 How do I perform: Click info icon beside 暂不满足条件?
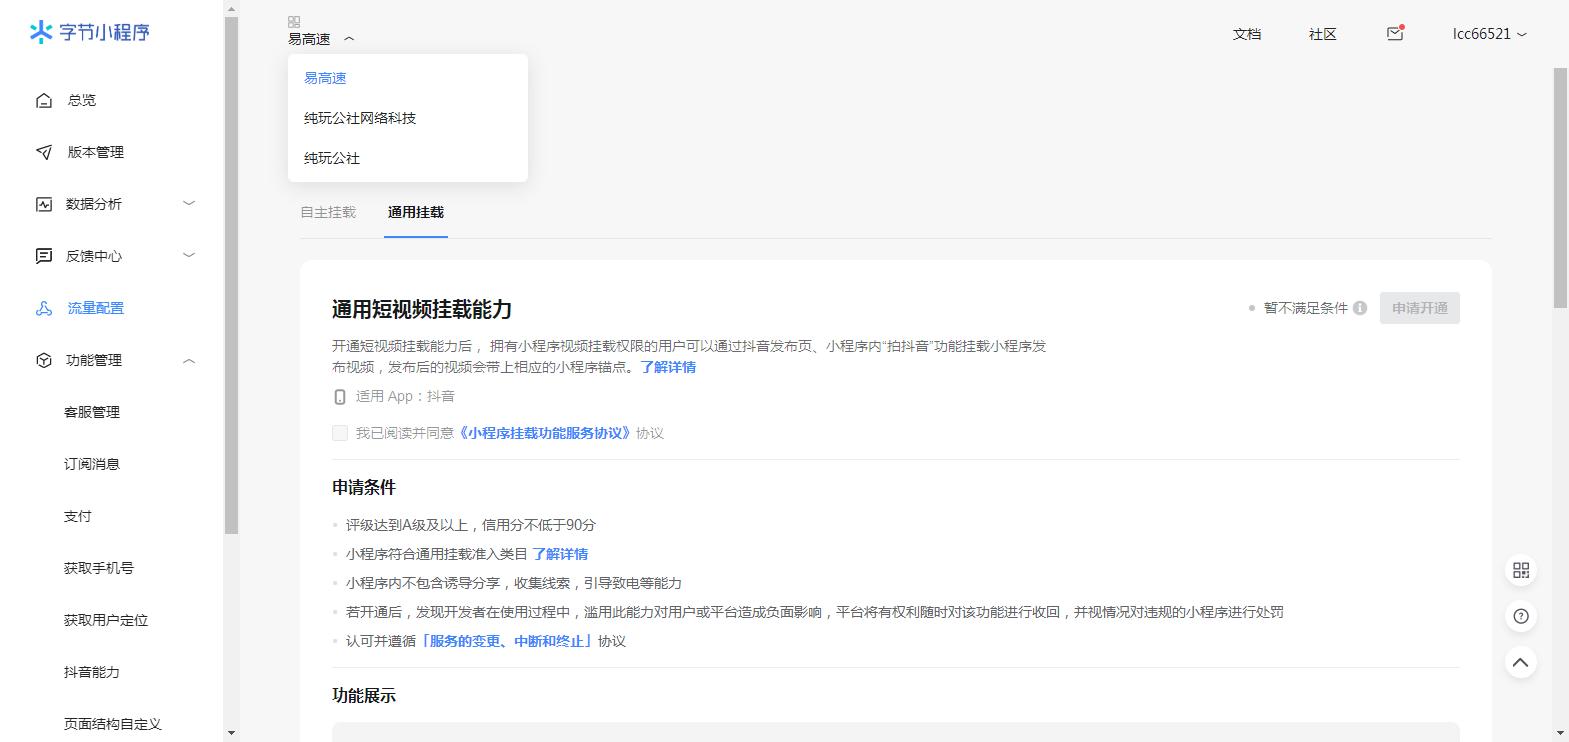tap(1360, 308)
